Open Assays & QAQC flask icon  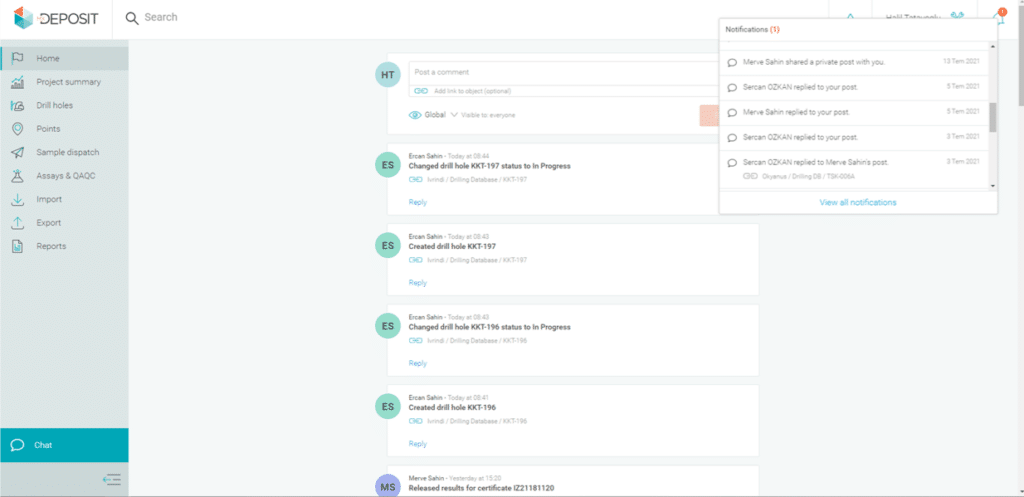pos(17,176)
